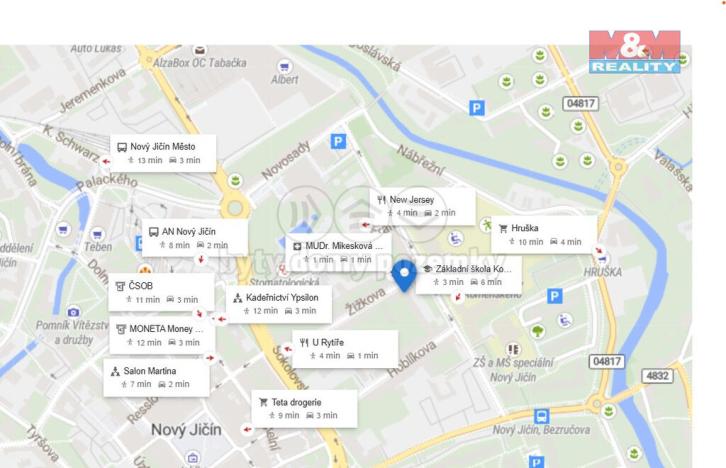Viewport: 726px width, 468px height.
Task: Open the AN Nový Jičín bus card
Action: click(194, 237)
